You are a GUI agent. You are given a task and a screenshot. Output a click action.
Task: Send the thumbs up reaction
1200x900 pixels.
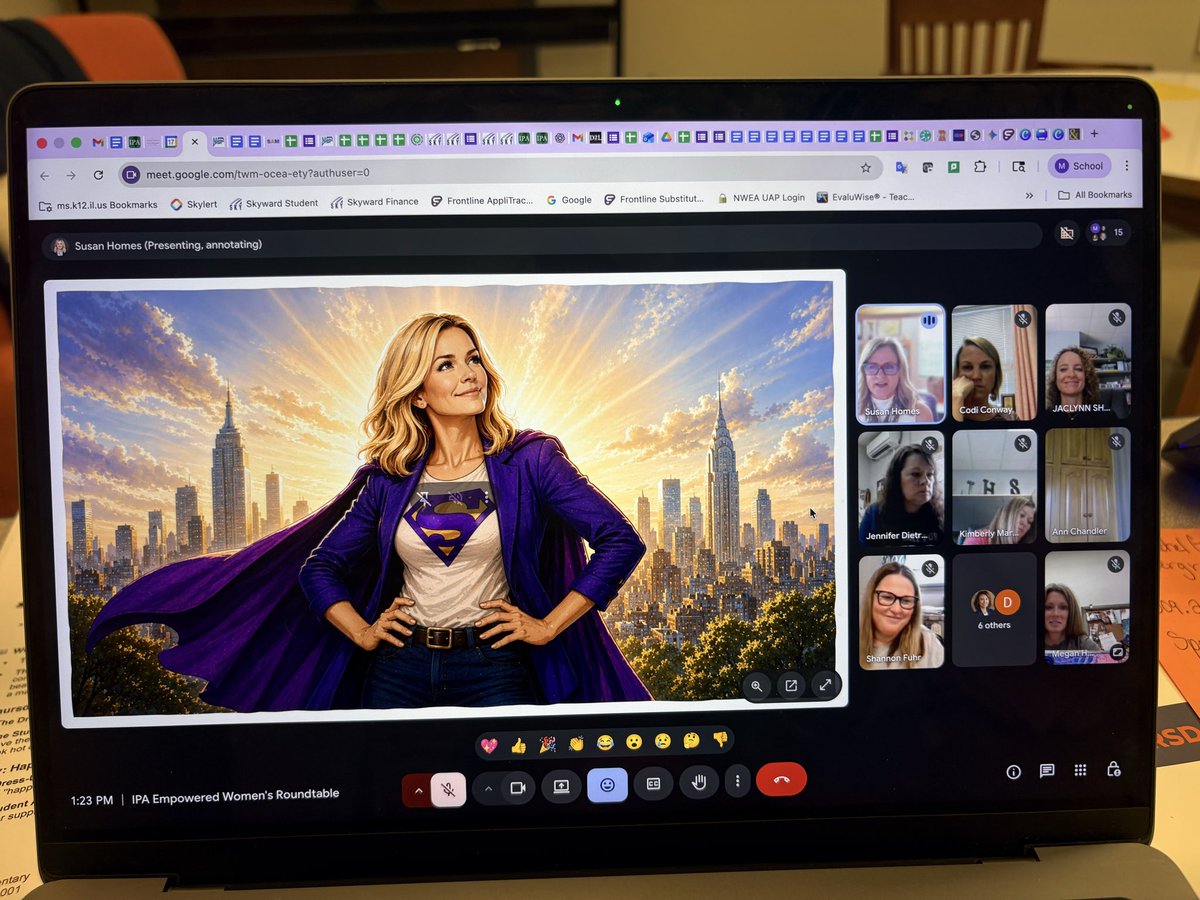(x=518, y=745)
